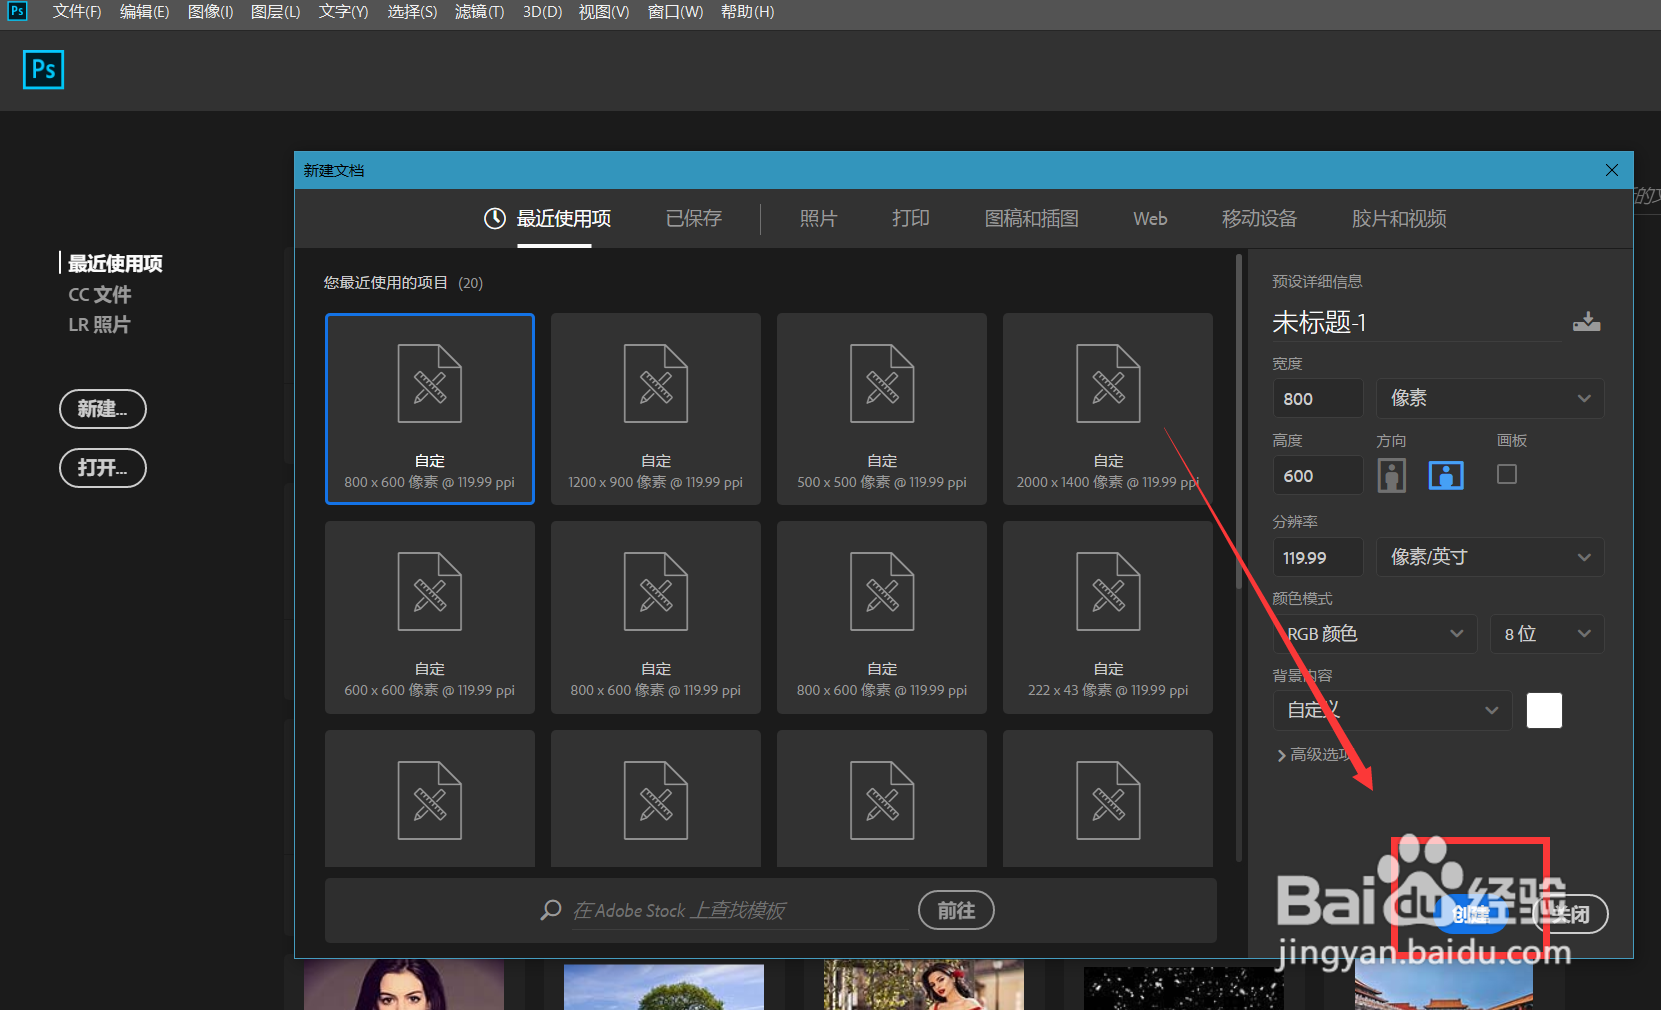Viewport: 1661px width, 1010px height.
Task: Switch to the 移动设备 tab
Action: point(1259,218)
